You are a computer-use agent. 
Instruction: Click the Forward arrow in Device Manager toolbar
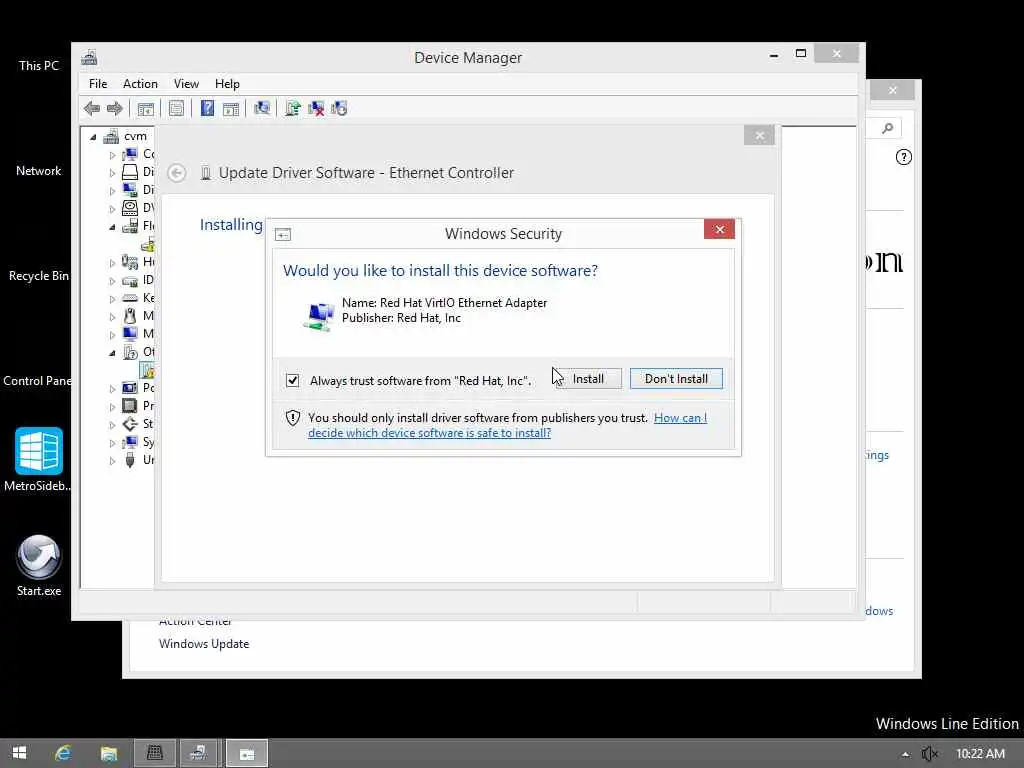click(115, 108)
